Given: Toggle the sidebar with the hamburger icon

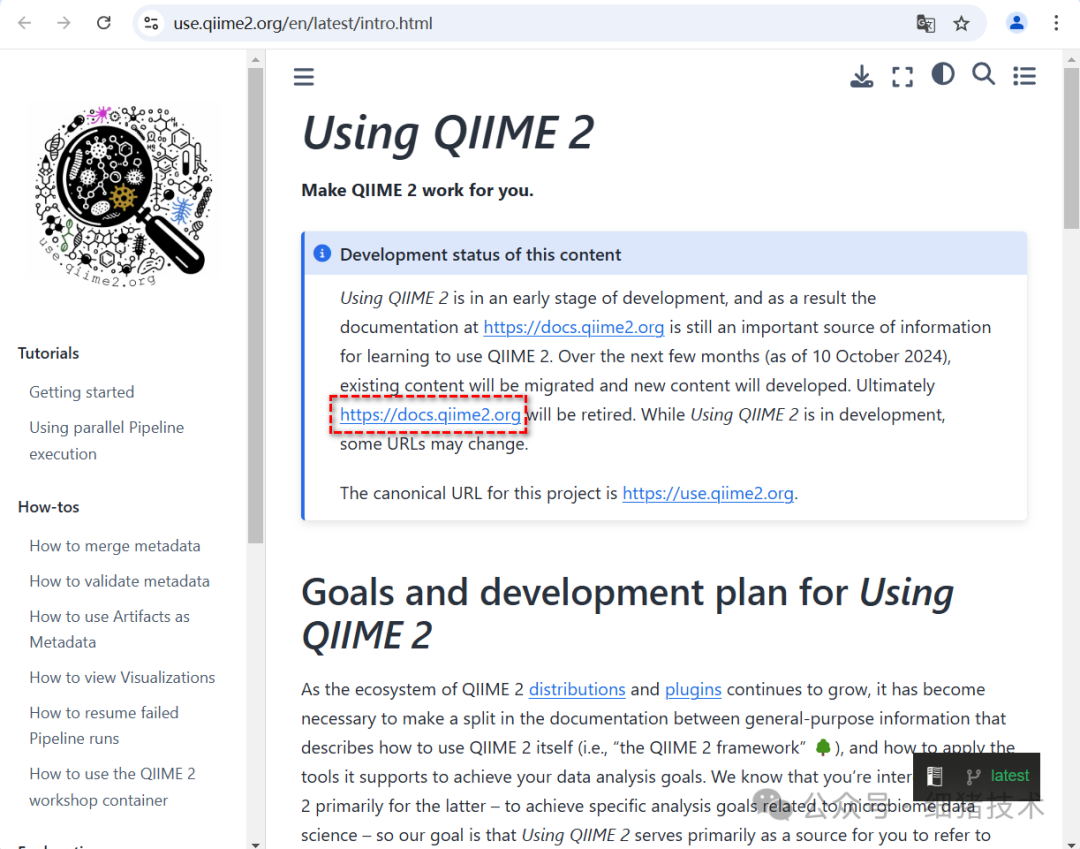Looking at the screenshot, I should click(x=304, y=75).
